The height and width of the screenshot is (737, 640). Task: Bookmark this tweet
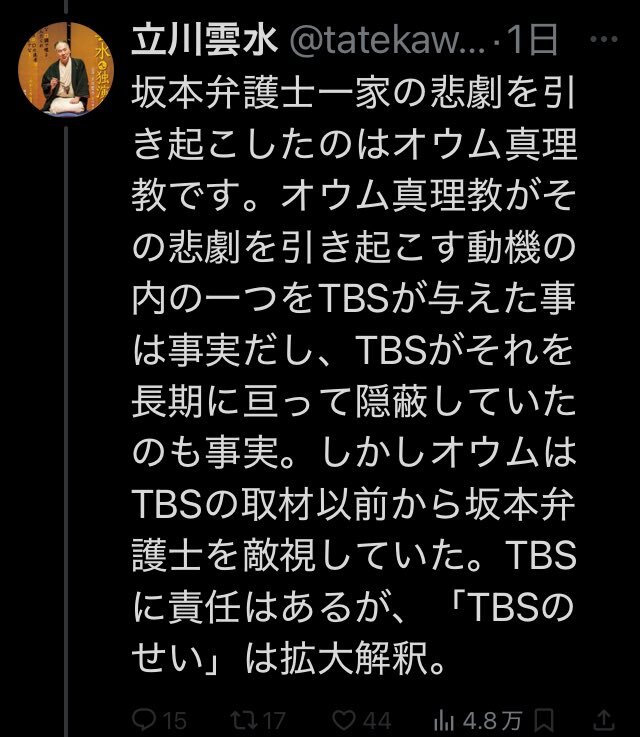544,720
